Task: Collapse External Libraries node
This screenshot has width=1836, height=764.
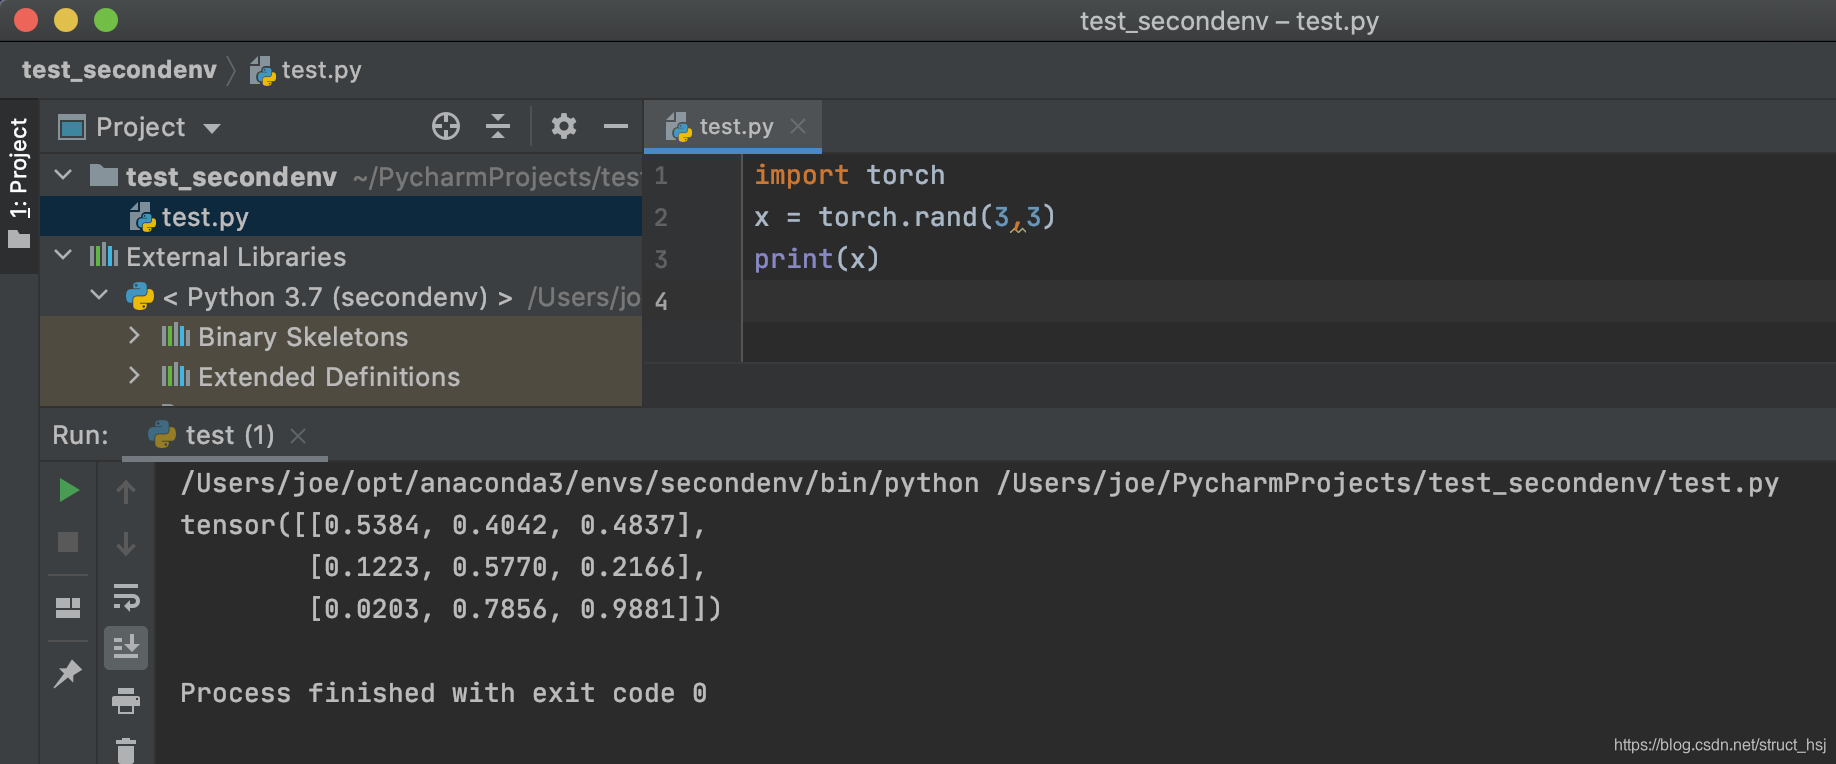Action: pos(63,256)
